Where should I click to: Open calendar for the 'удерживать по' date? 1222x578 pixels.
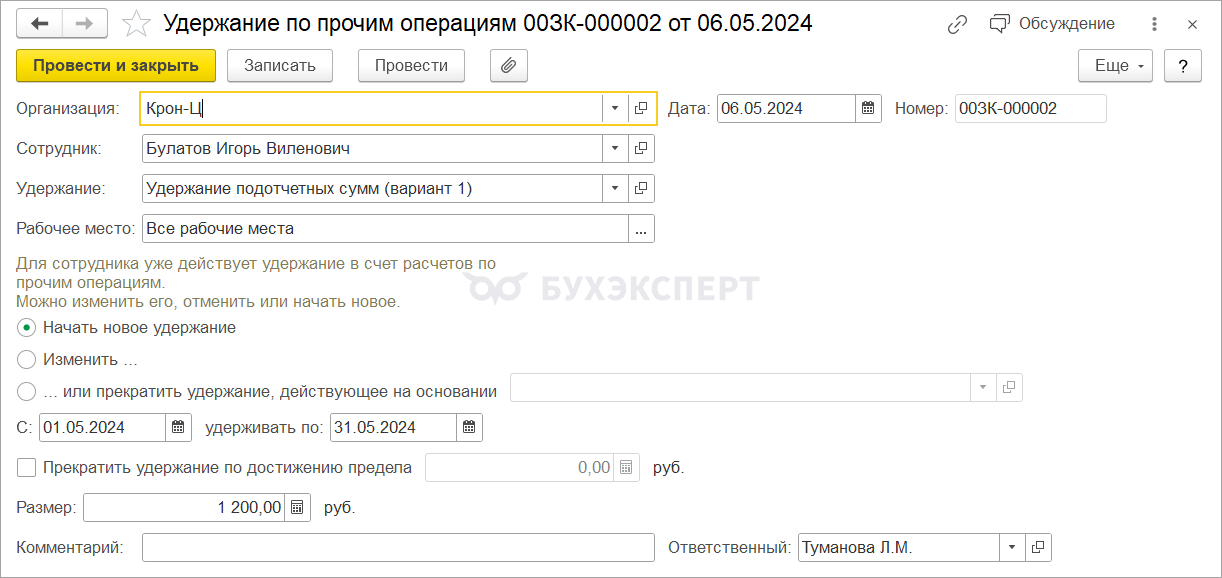[x=469, y=428]
